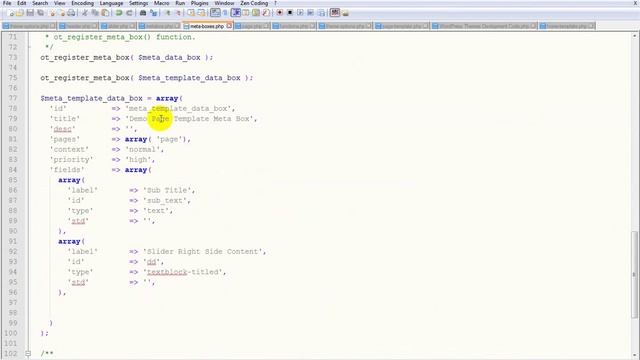
Task: Click the 'dd' id value on line 93
Action: pos(151,262)
